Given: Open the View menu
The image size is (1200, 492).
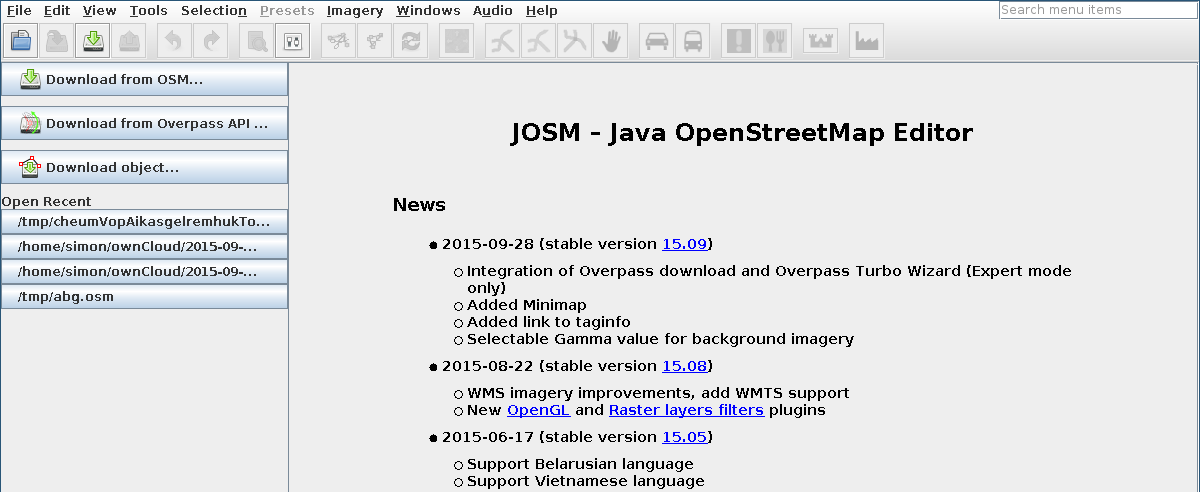Looking at the screenshot, I should point(100,11).
